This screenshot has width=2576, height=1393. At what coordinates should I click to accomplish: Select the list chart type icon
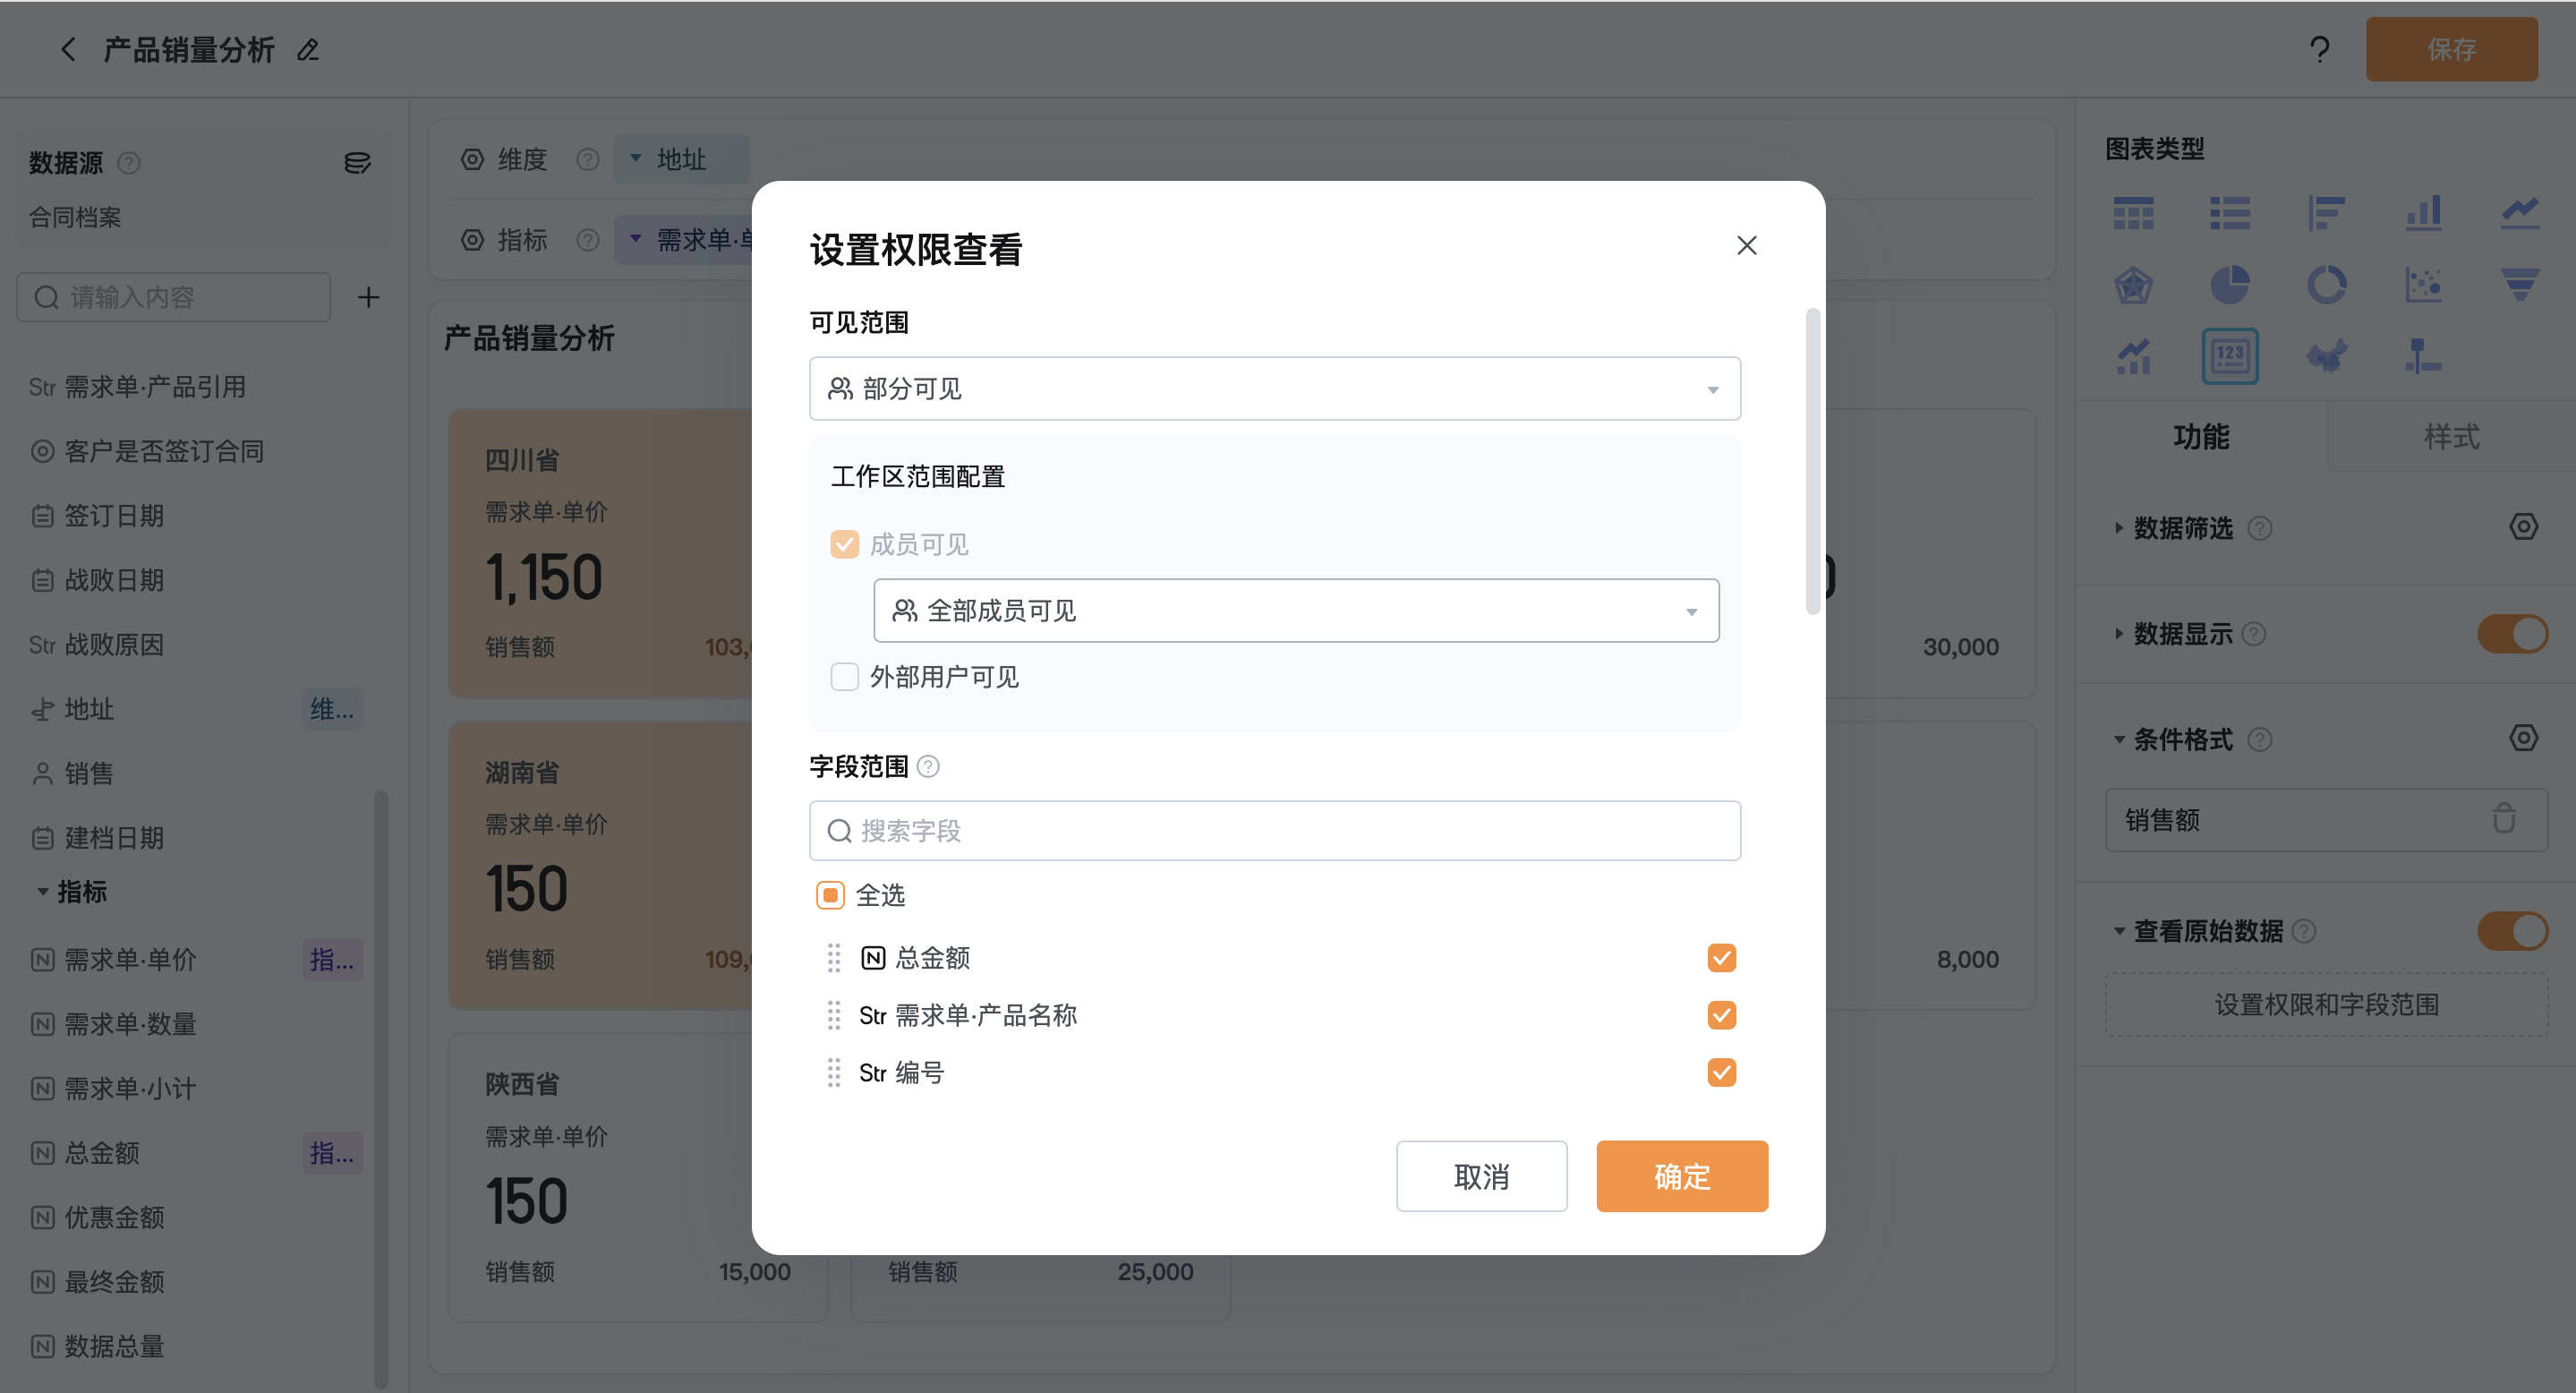2230,213
